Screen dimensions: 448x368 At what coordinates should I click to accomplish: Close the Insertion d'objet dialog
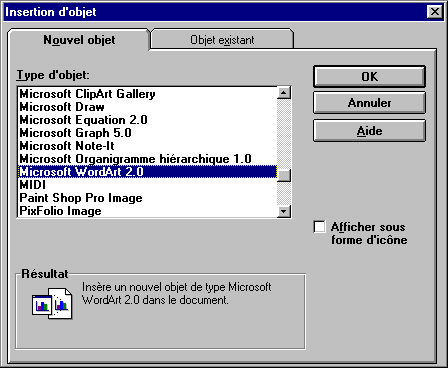pos(435,12)
